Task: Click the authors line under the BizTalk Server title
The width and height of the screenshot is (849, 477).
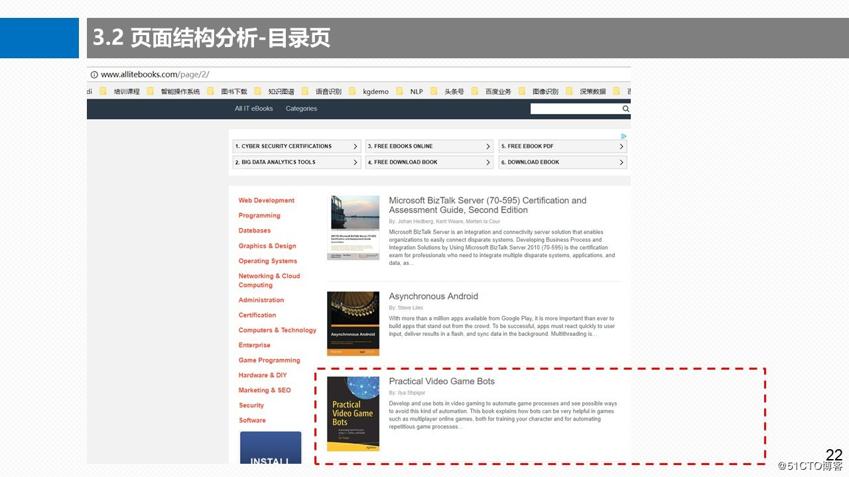Action: (444, 221)
